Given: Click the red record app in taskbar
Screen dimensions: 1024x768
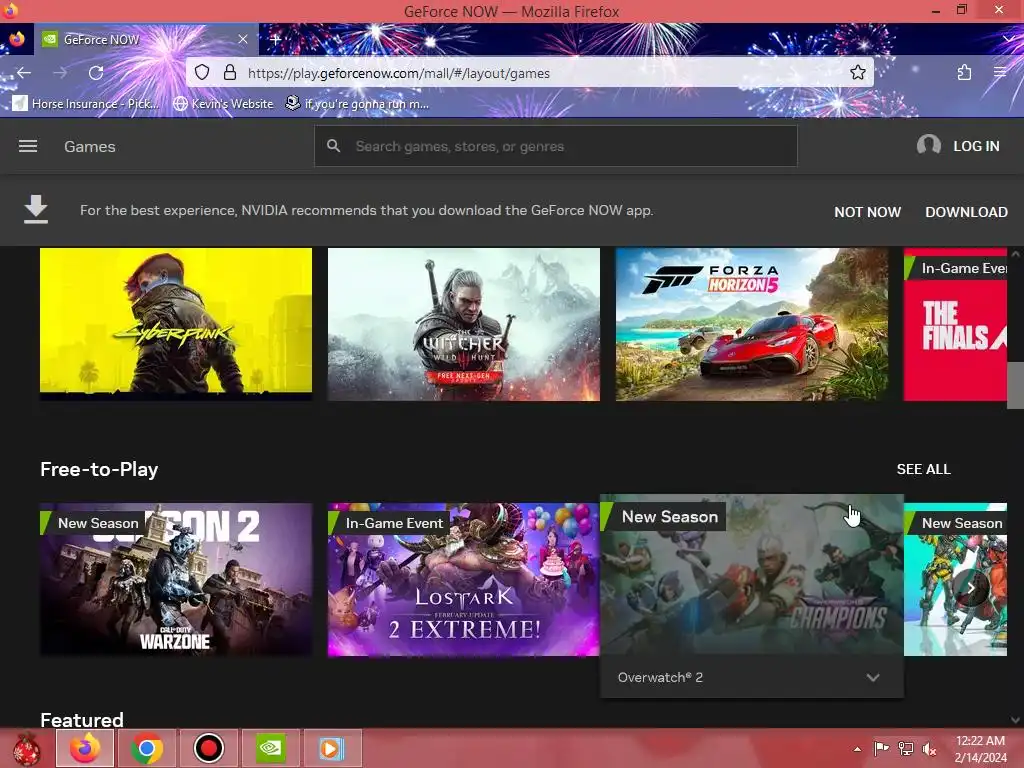Looking at the screenshot, I should pyautogui.click(x=209, y=748).
